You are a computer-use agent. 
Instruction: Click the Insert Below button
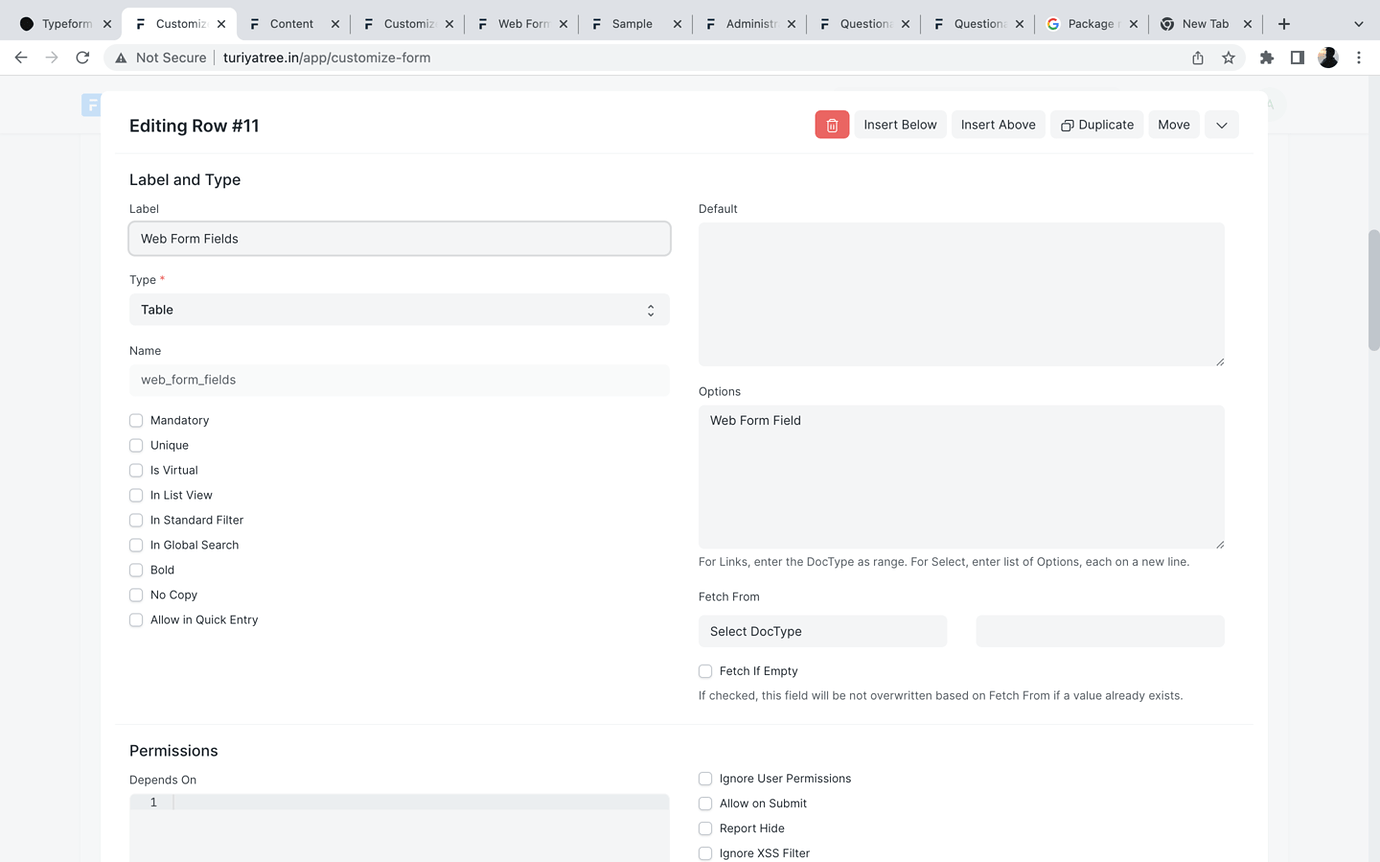[899, 124]
